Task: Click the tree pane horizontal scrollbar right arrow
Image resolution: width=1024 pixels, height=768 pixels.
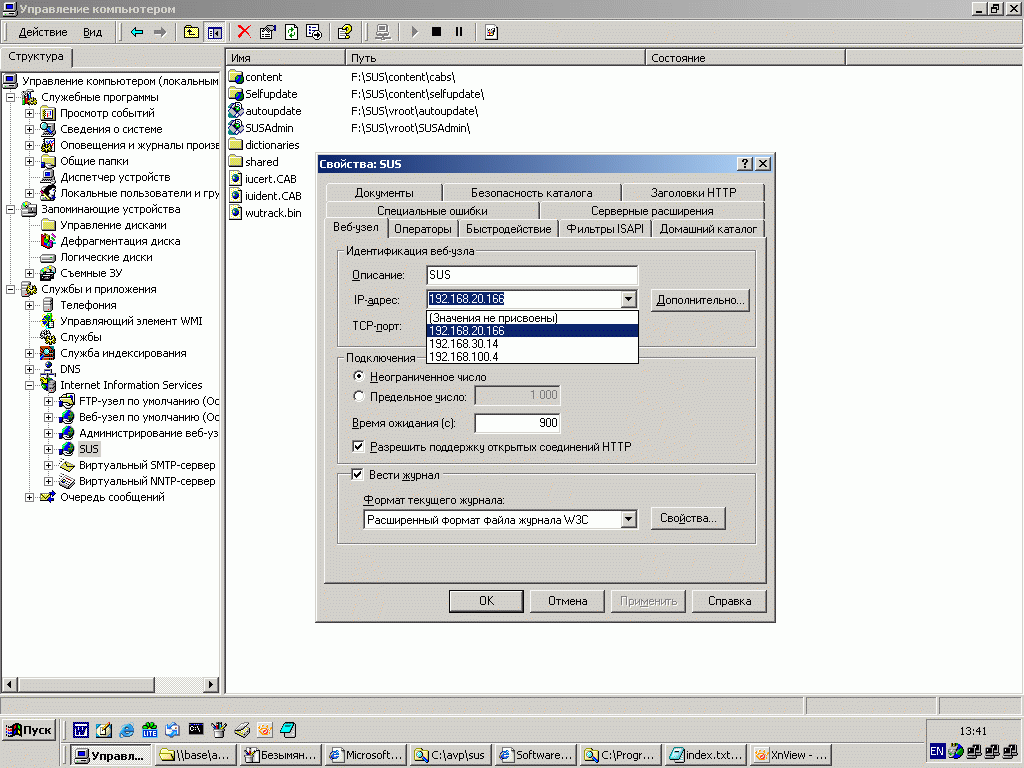Action: click(210, 684)
